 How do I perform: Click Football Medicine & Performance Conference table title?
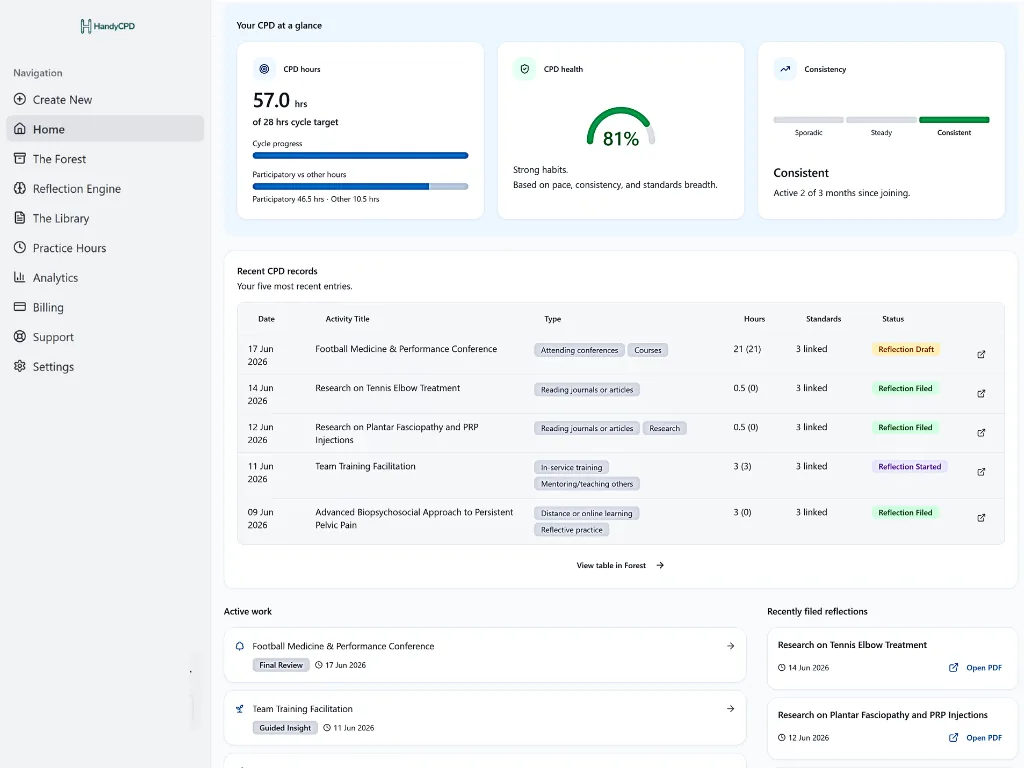pos(406,349)
